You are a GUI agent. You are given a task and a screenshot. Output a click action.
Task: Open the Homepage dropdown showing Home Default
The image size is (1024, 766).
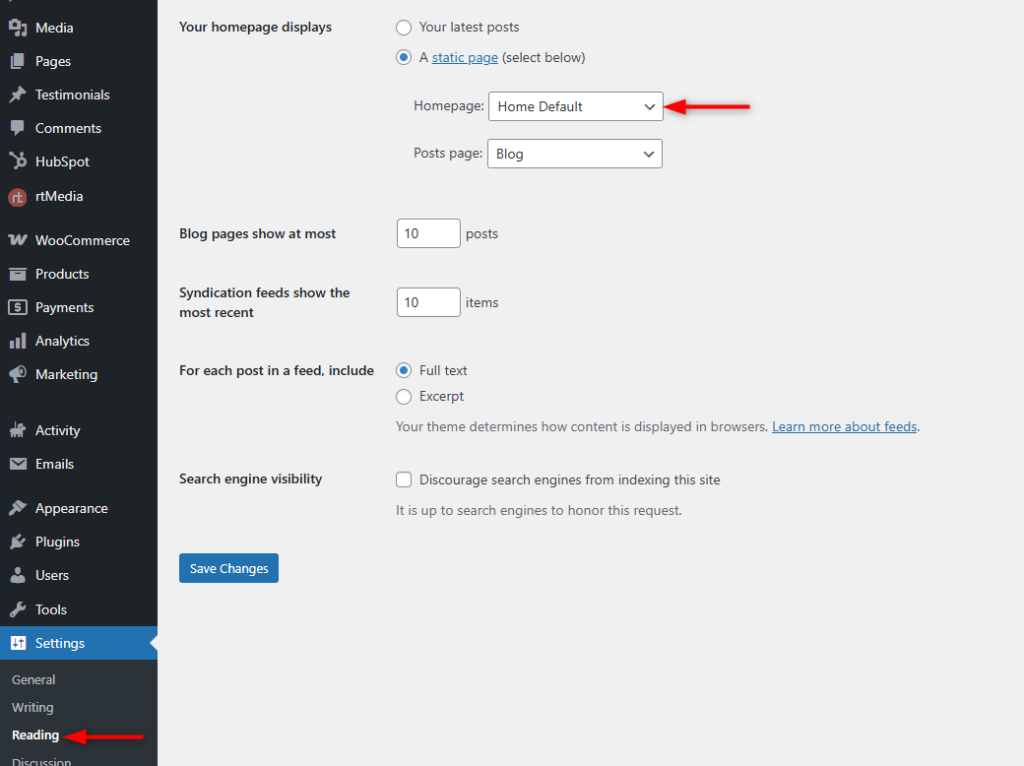575,107
